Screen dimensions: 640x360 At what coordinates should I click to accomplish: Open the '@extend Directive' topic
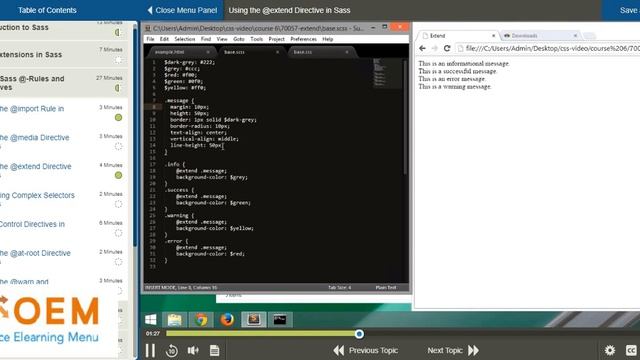[x=36, y=167]
